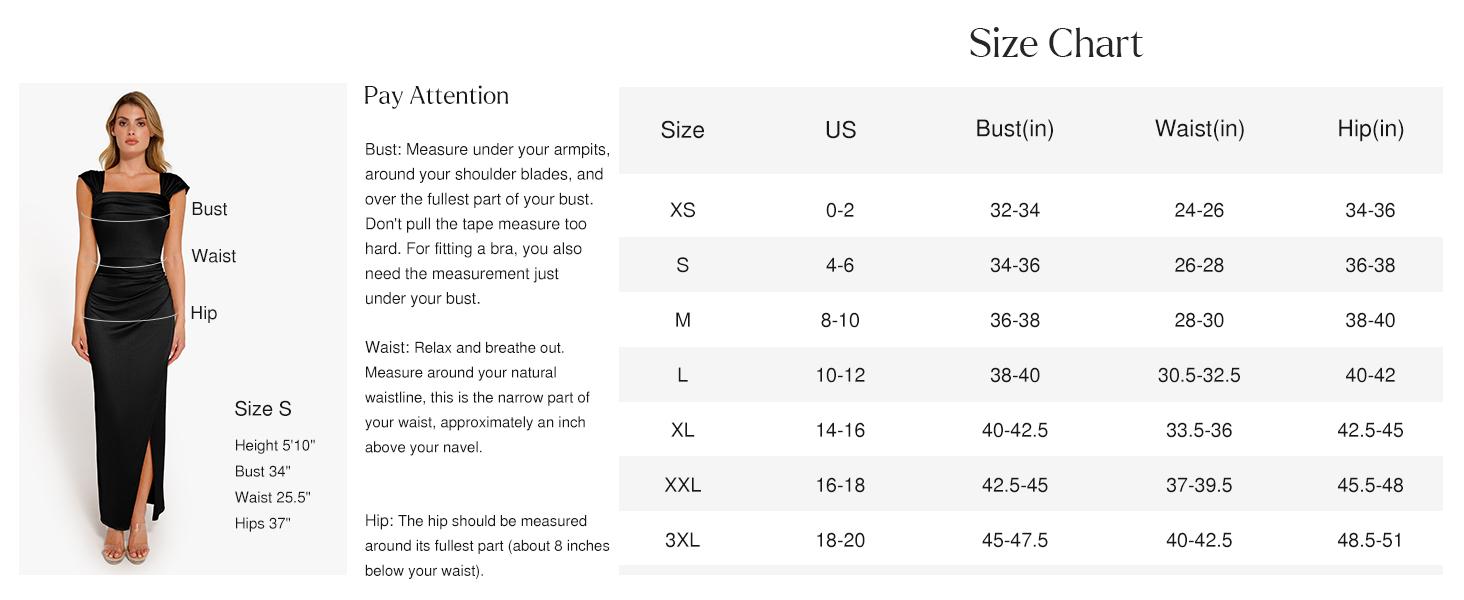1464x600 pixels.
Task: Click the Bust label beside model
Action: pyautogui.click(x=210, y=209)
